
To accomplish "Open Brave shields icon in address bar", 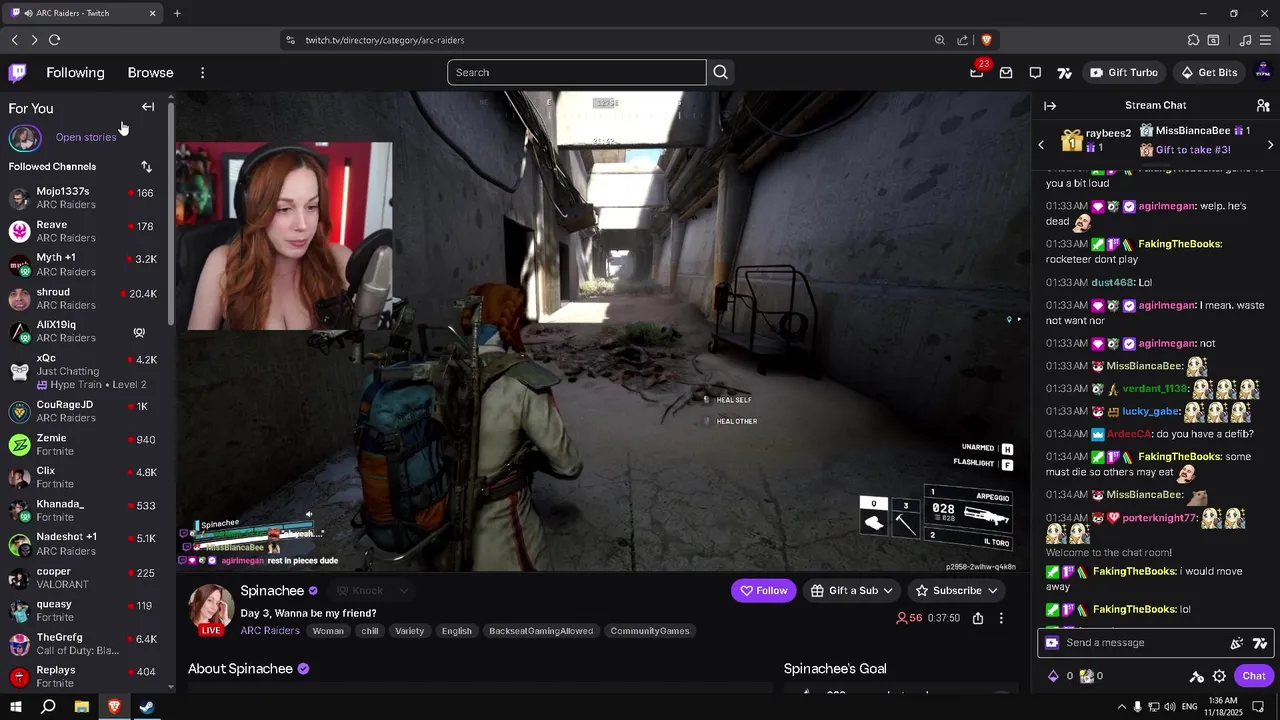I will click(987, 40).
